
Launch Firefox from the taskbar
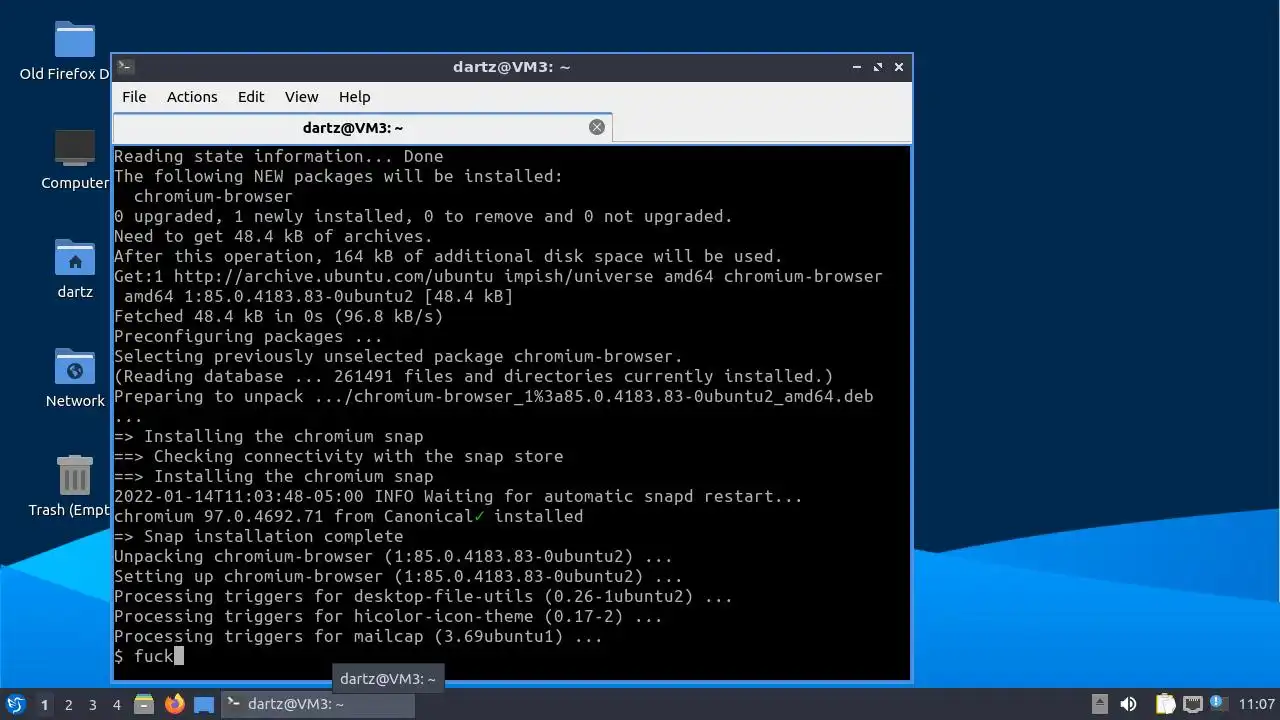point(175,704)
